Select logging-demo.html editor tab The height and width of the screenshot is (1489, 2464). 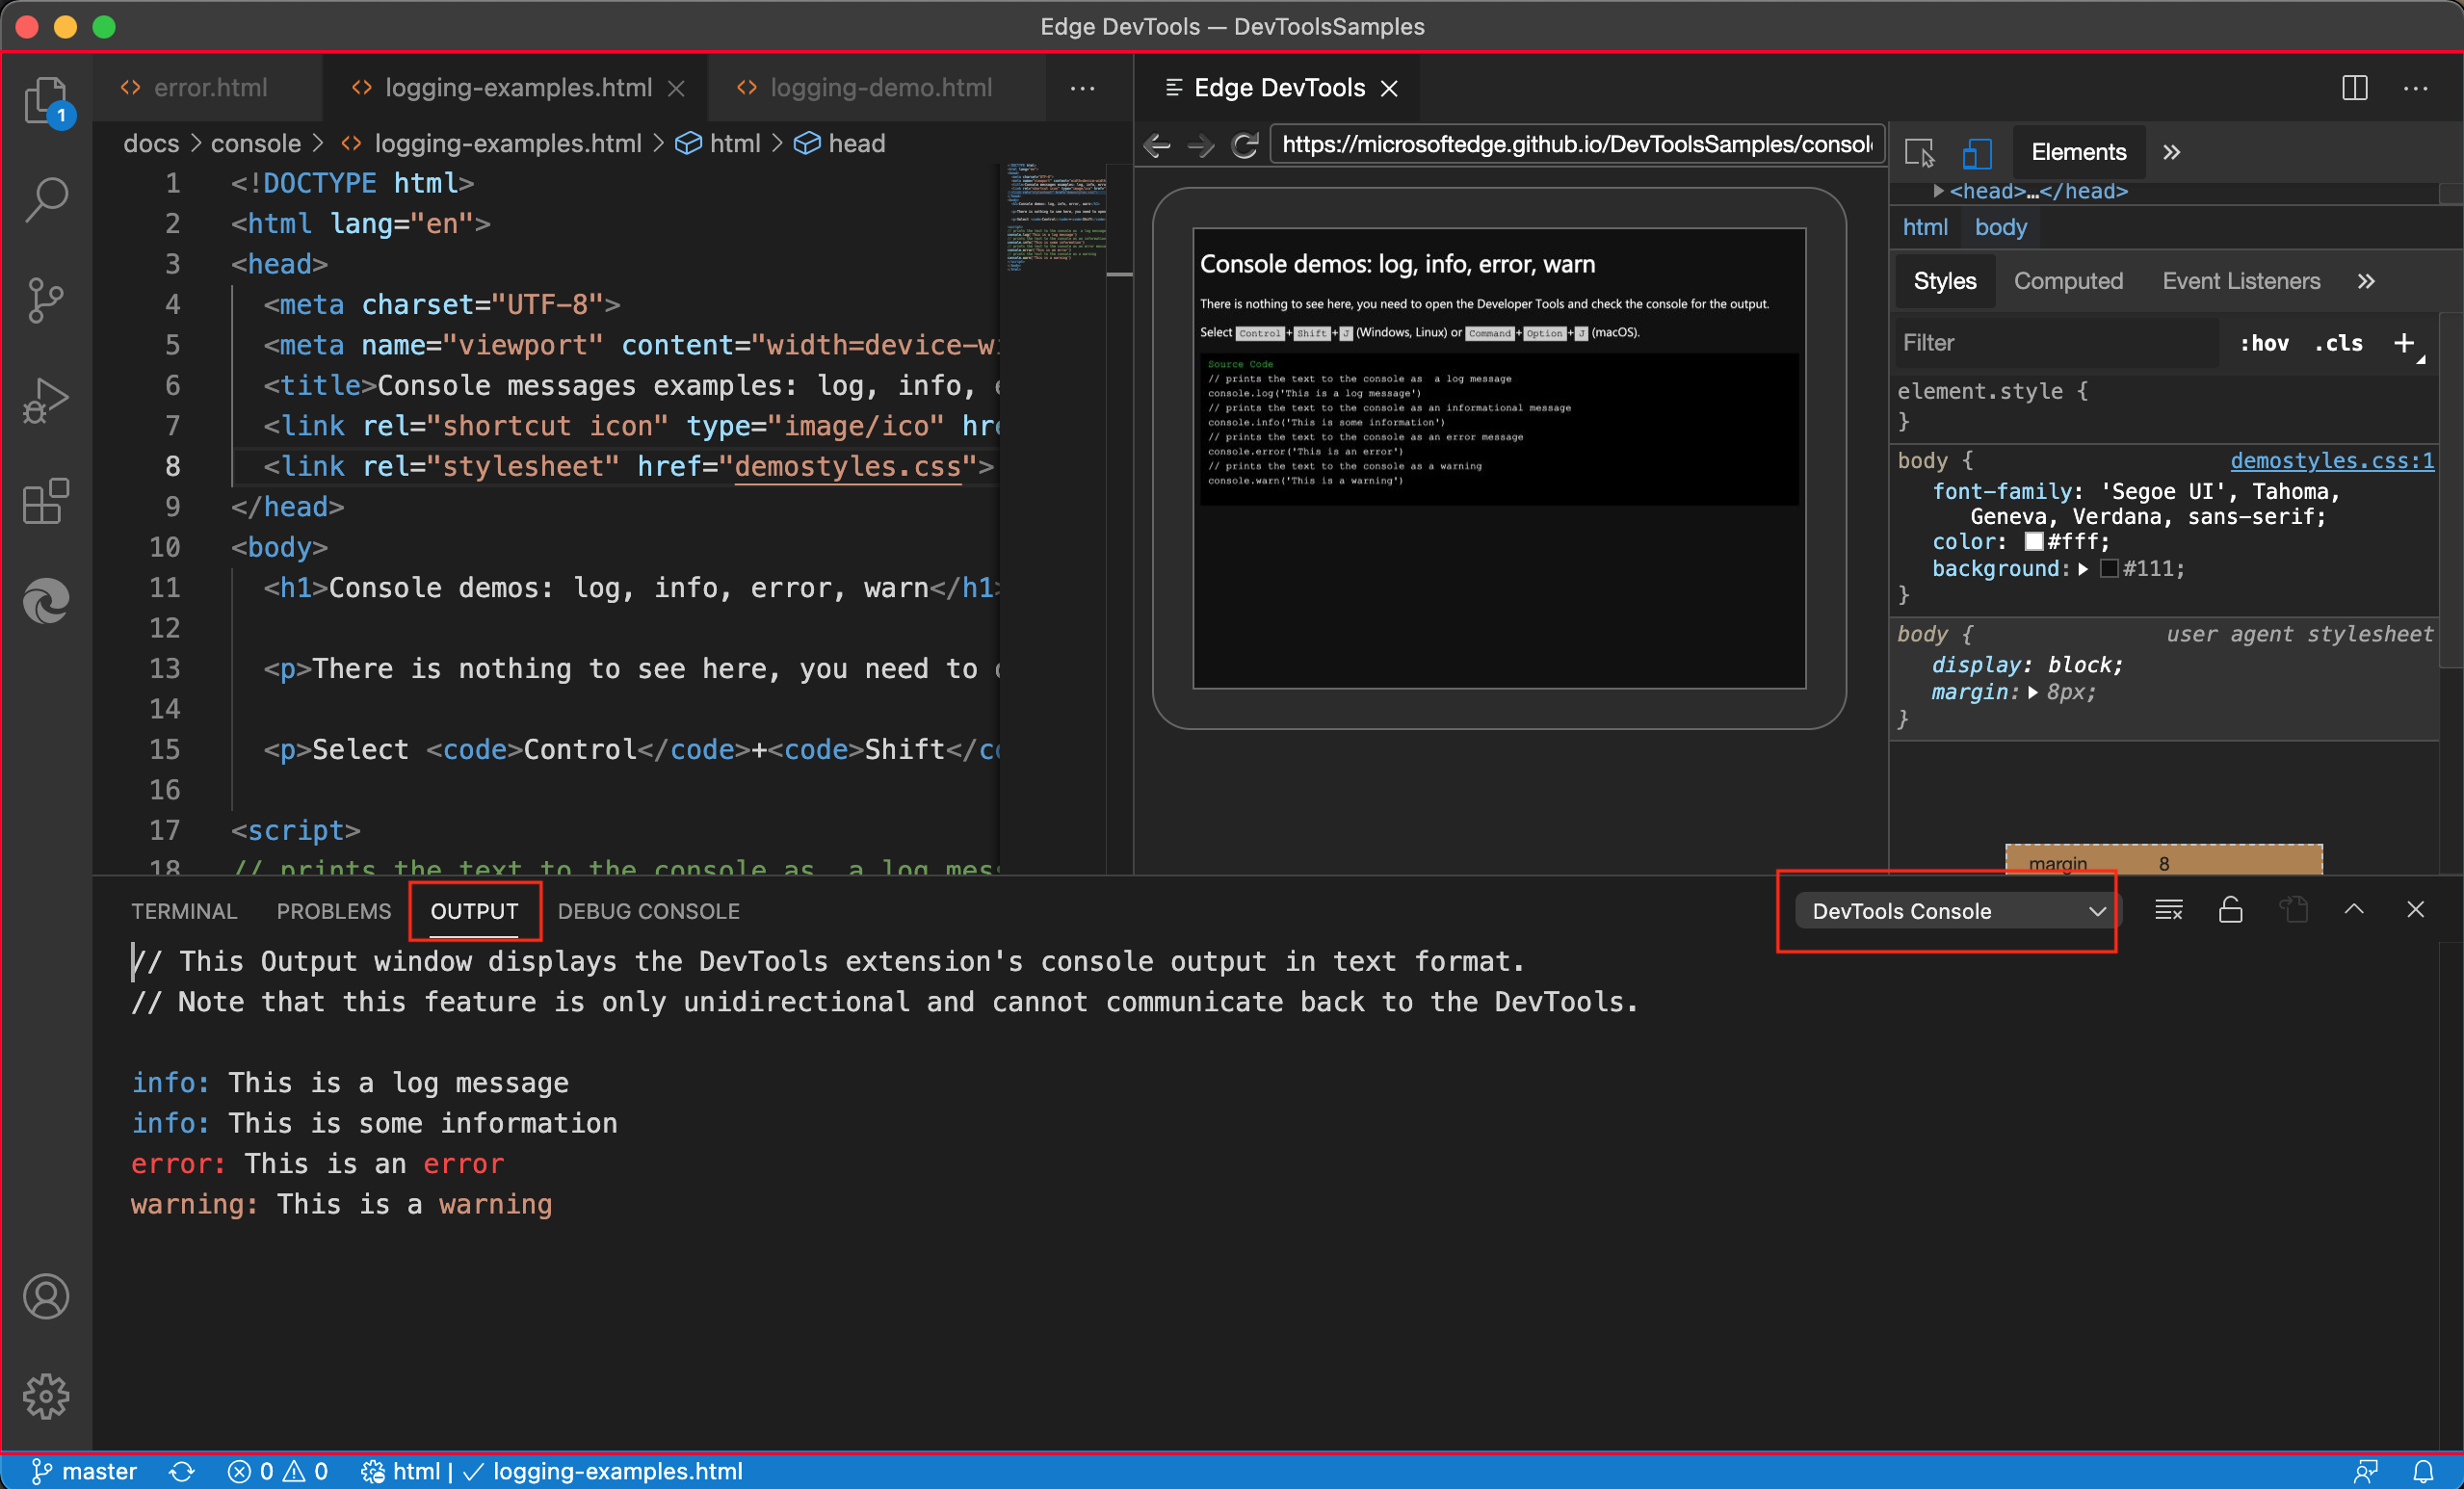[x=878, y=87]
